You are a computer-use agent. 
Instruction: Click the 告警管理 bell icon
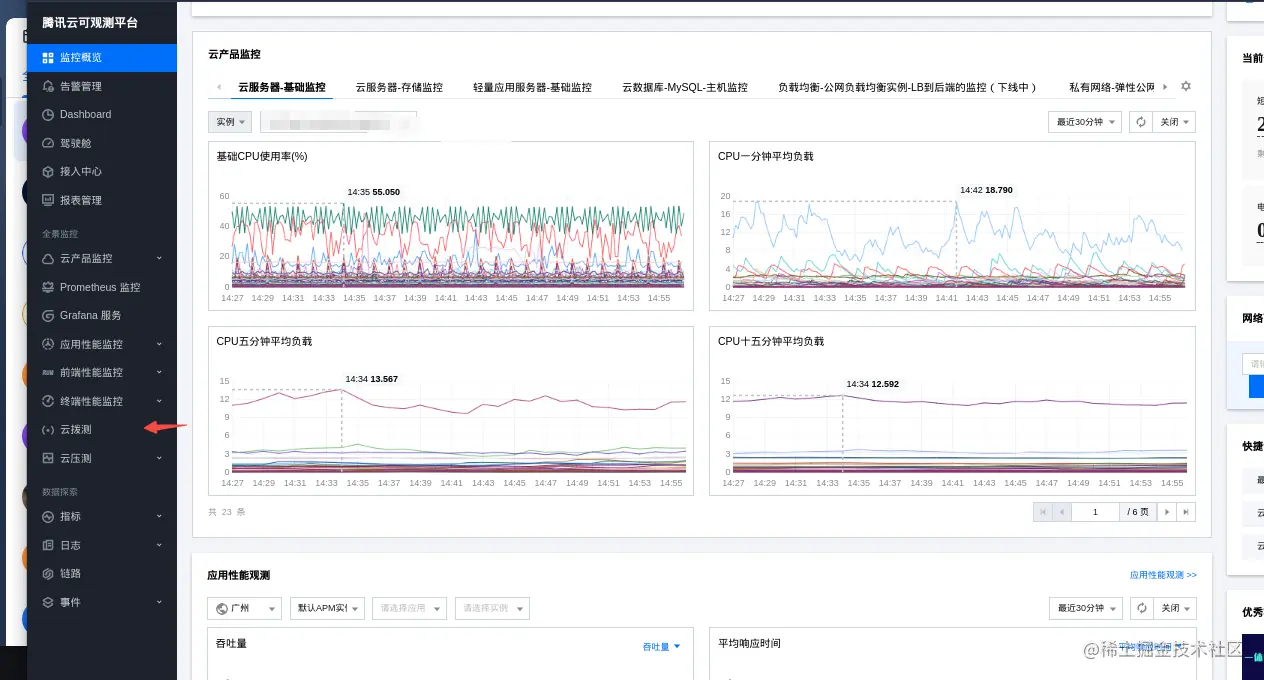tap(48, 87)
